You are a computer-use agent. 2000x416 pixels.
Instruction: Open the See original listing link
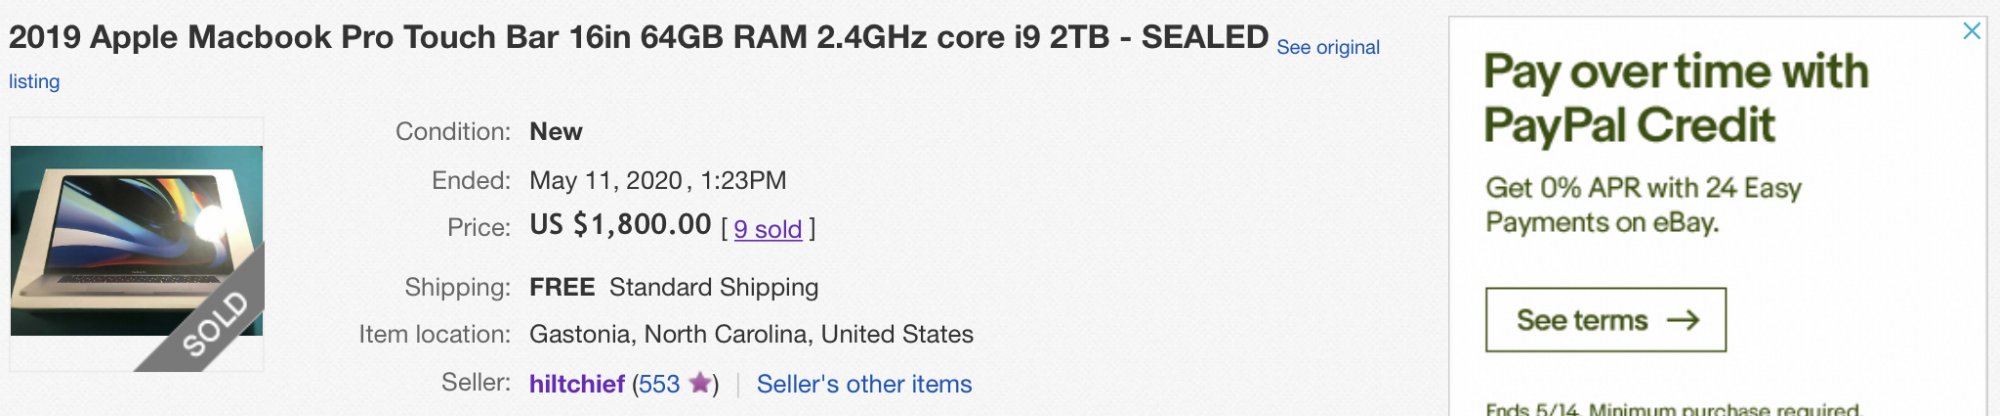pyautogui.click(x=1327, y=48)
